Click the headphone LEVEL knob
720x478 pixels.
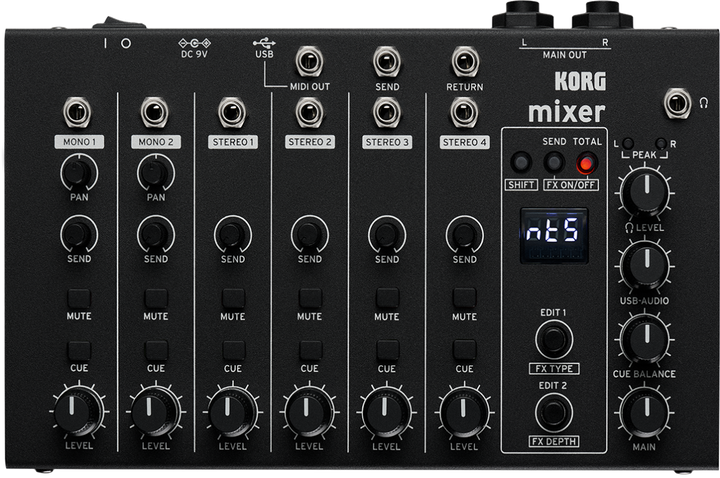coord(645,193)
